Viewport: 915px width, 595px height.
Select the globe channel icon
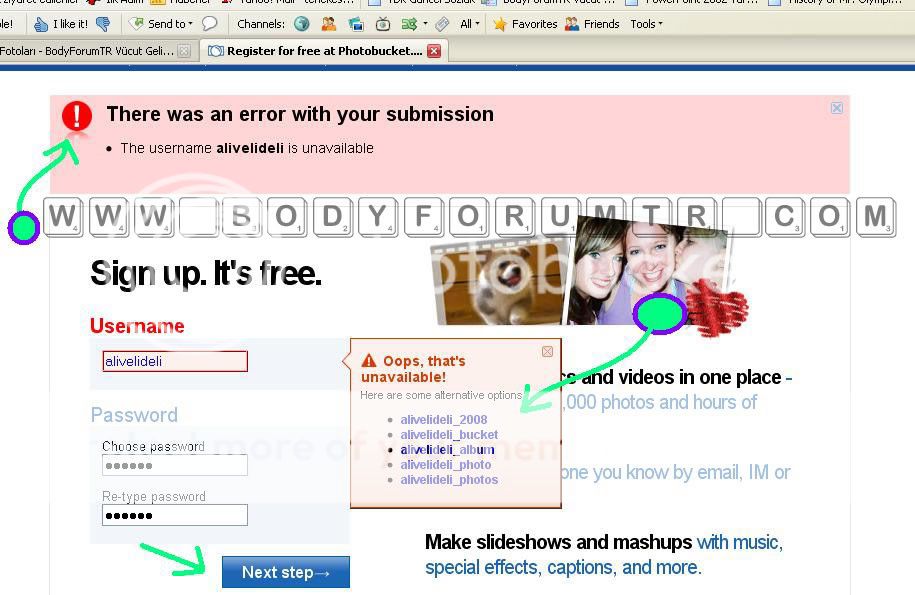point(302,24)
